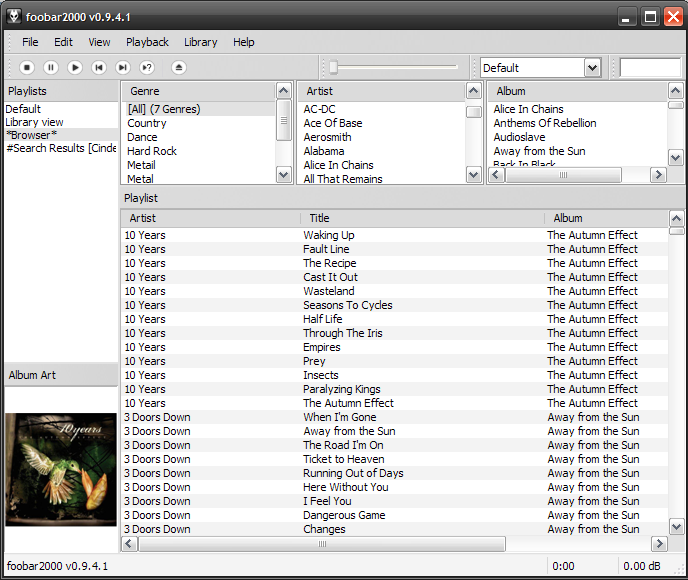The image size is (688, 580).
Task: Click the Pause playback button
Action: click(x=51, y=68)
